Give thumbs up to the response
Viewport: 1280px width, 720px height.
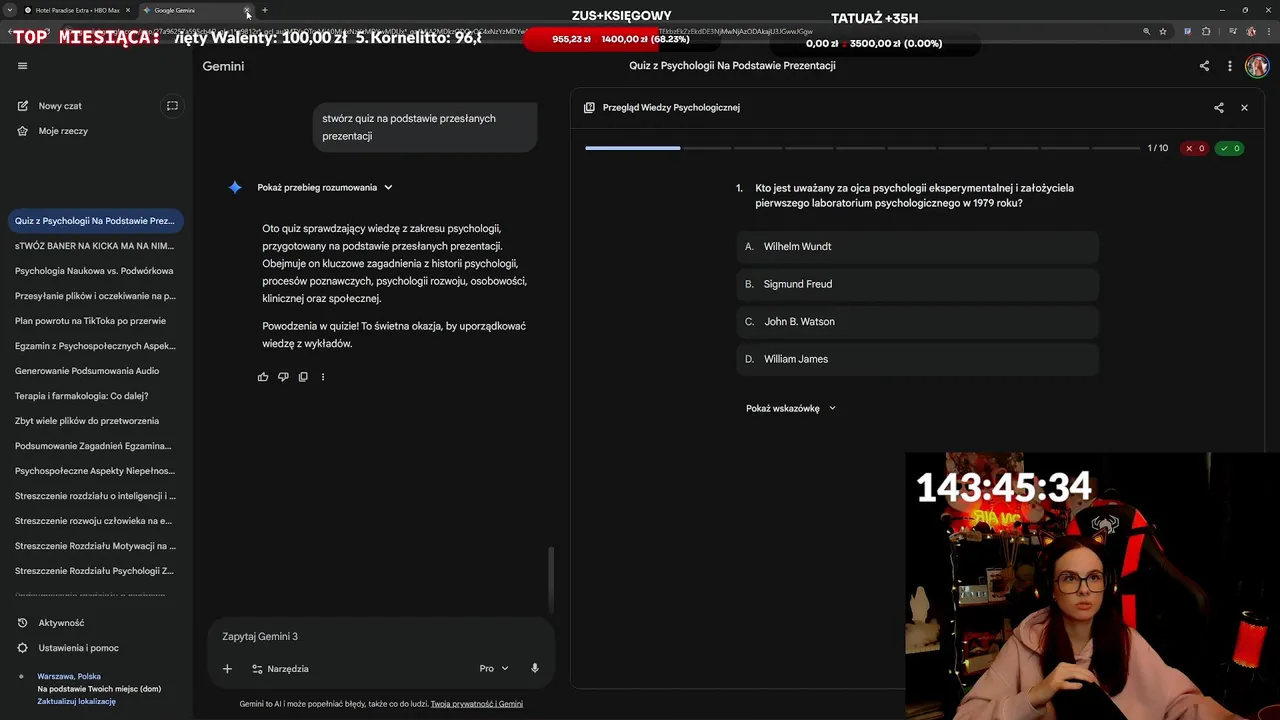[263, 377]
